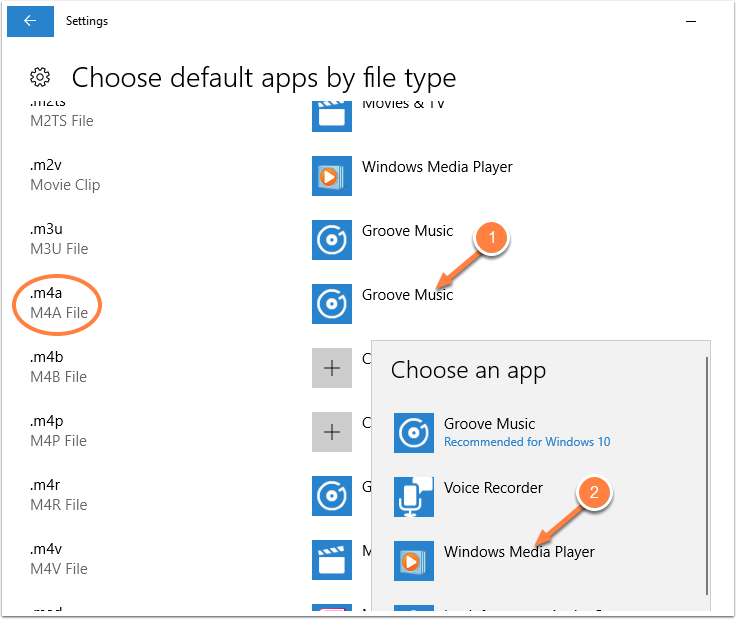The image size is (736, 619).
Task: Click the M3U File description text
Action: [x=59, y=249]
